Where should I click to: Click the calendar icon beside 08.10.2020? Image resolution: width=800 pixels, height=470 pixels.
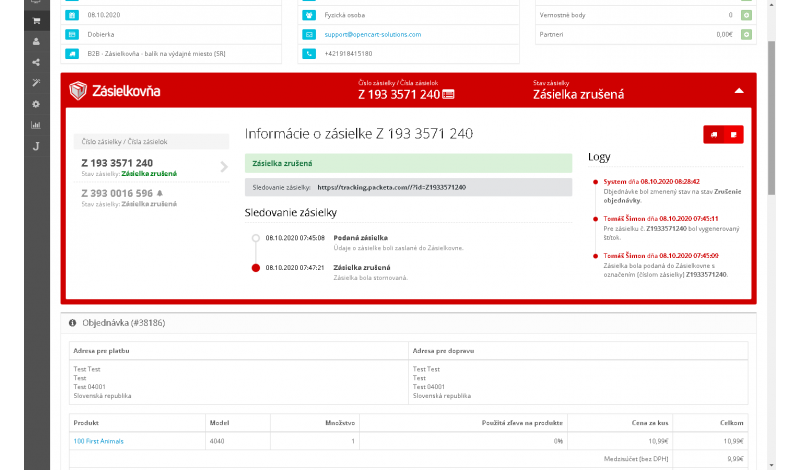[72, 15]
